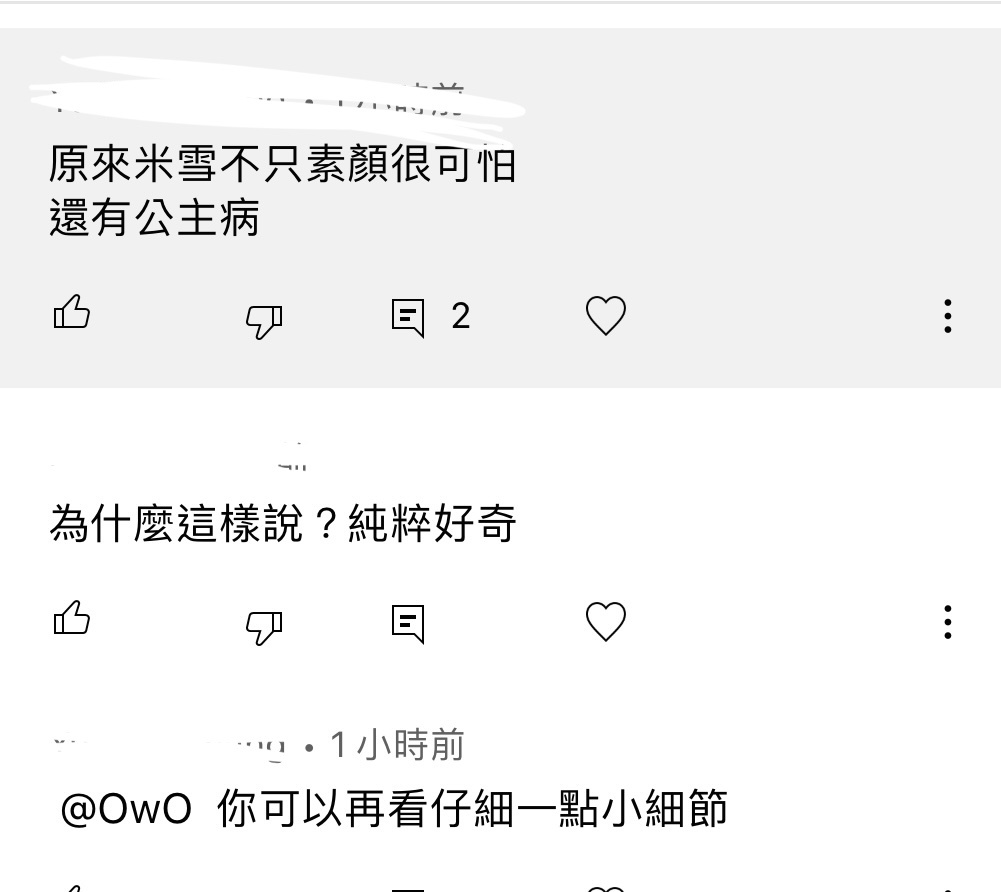1001x892 pixels.
Task: Open the blurred username of third comment
Action: click(169, 746)
